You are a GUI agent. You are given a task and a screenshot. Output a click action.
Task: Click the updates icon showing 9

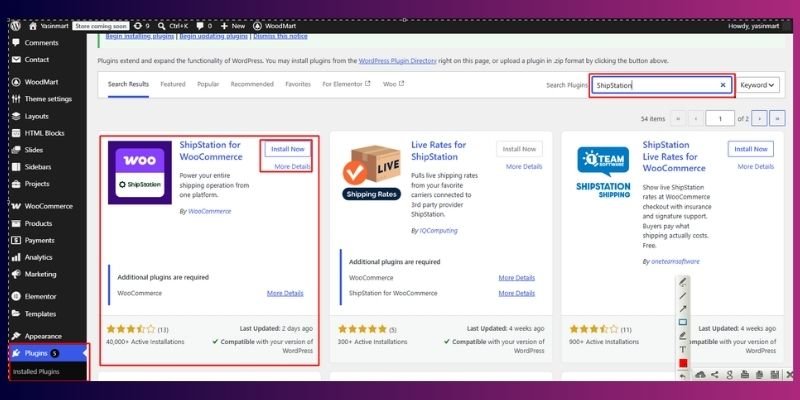[141, 26]
